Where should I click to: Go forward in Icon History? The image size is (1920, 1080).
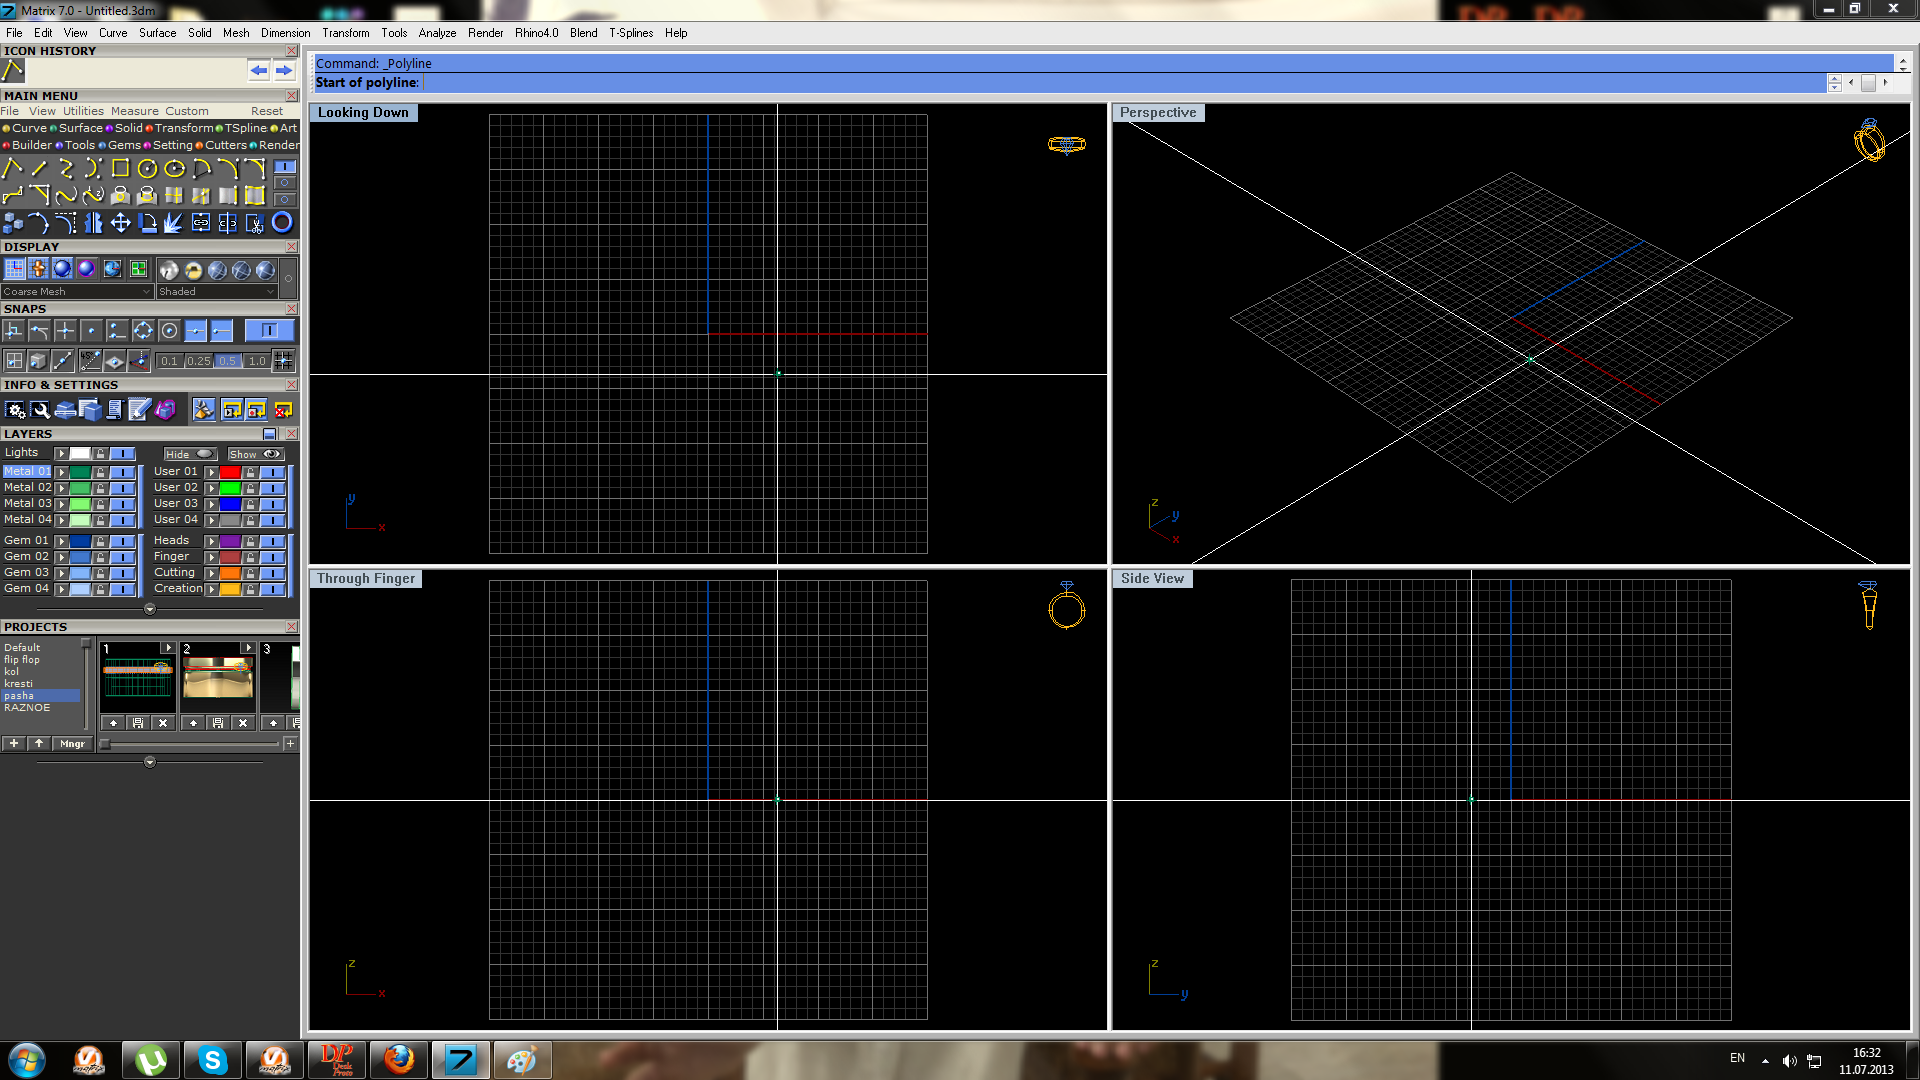click(284, 70)
